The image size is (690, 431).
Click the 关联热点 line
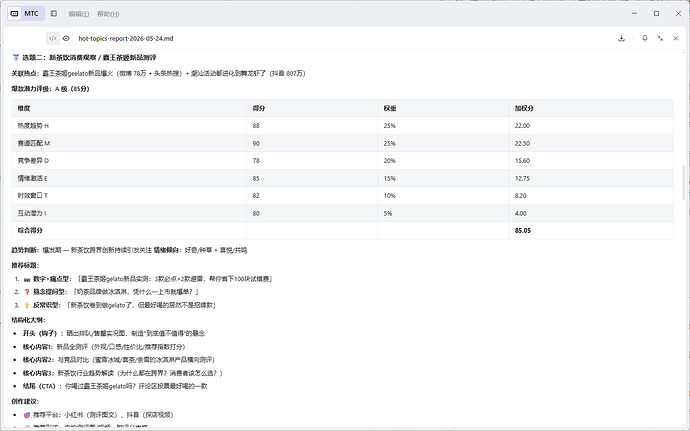158,73
